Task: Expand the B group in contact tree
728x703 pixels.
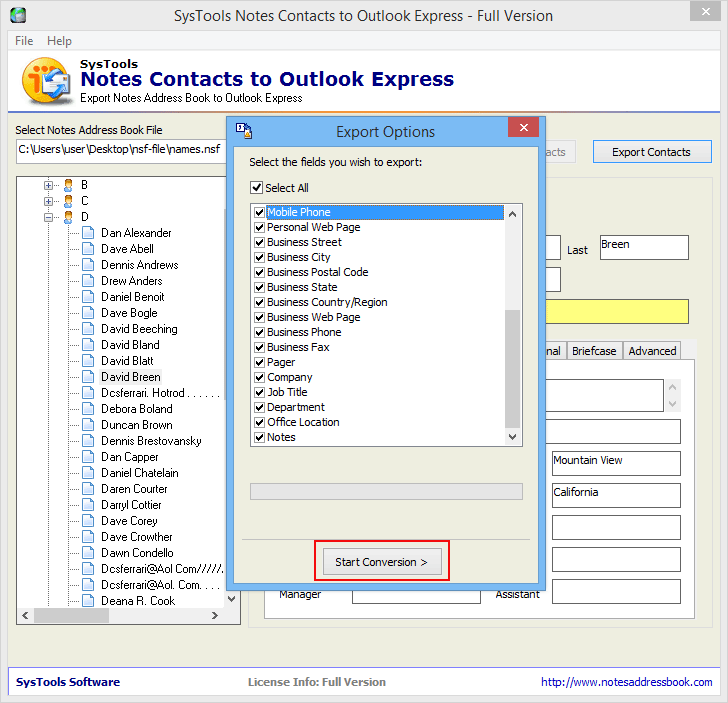Action: tap(48, 185)
